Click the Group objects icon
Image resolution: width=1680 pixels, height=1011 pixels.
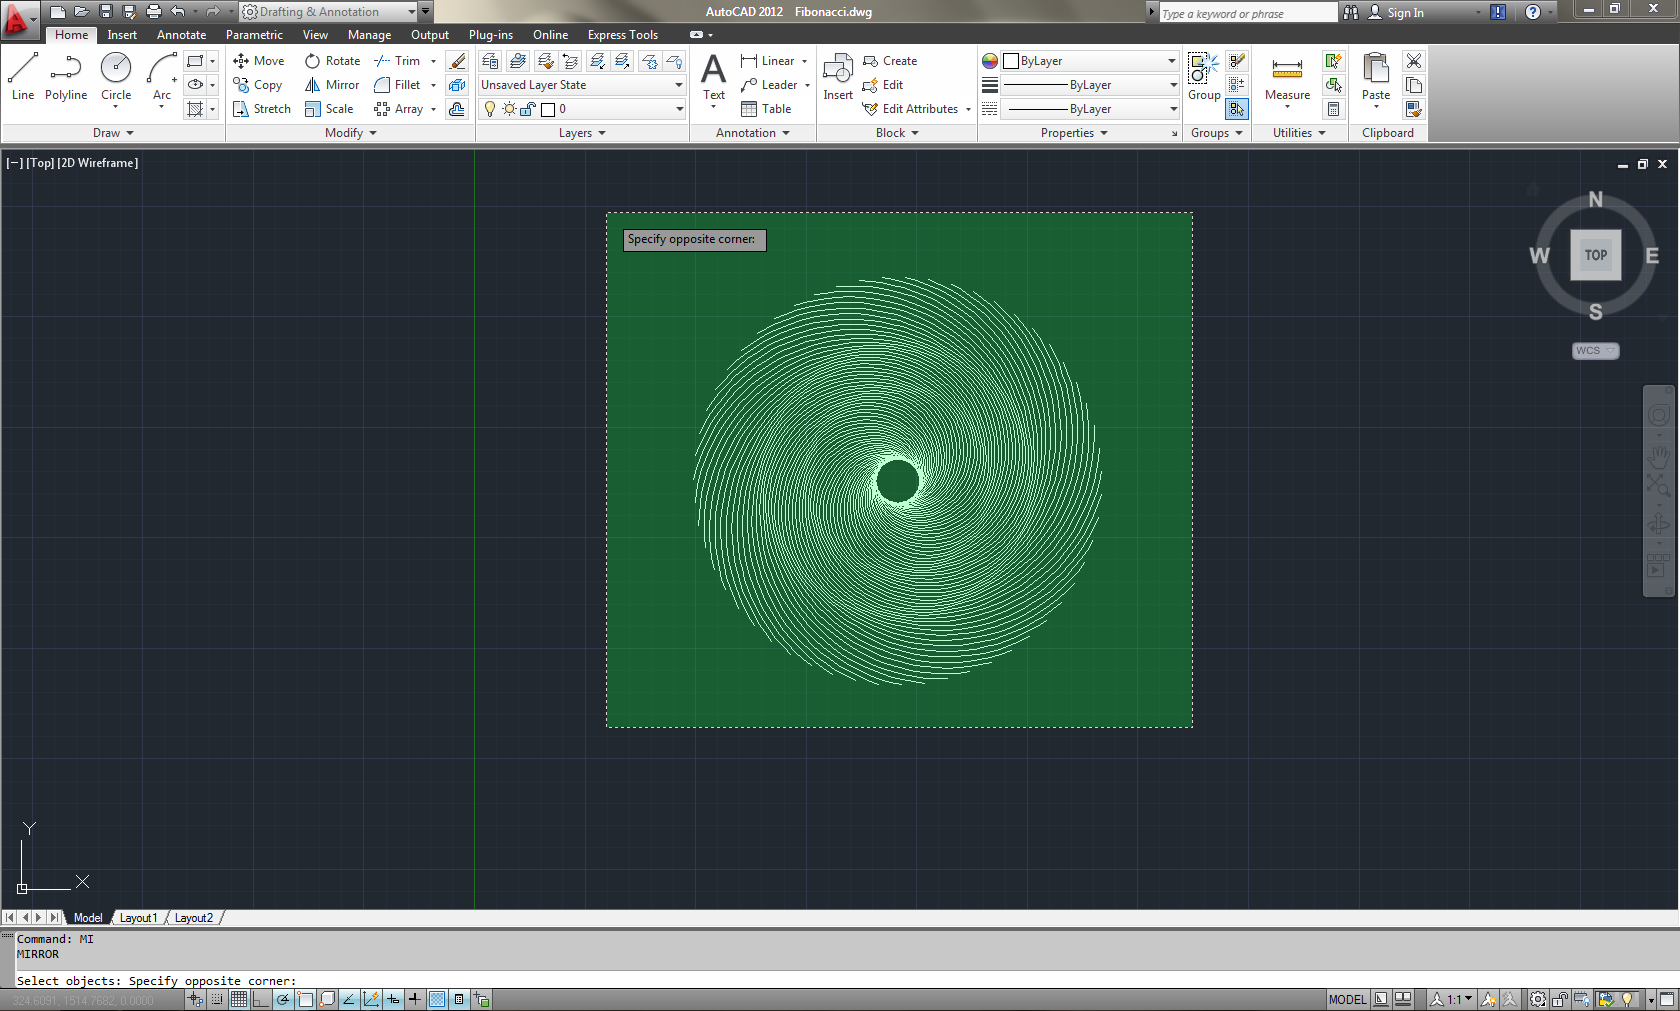click(x=1204, y=77)
